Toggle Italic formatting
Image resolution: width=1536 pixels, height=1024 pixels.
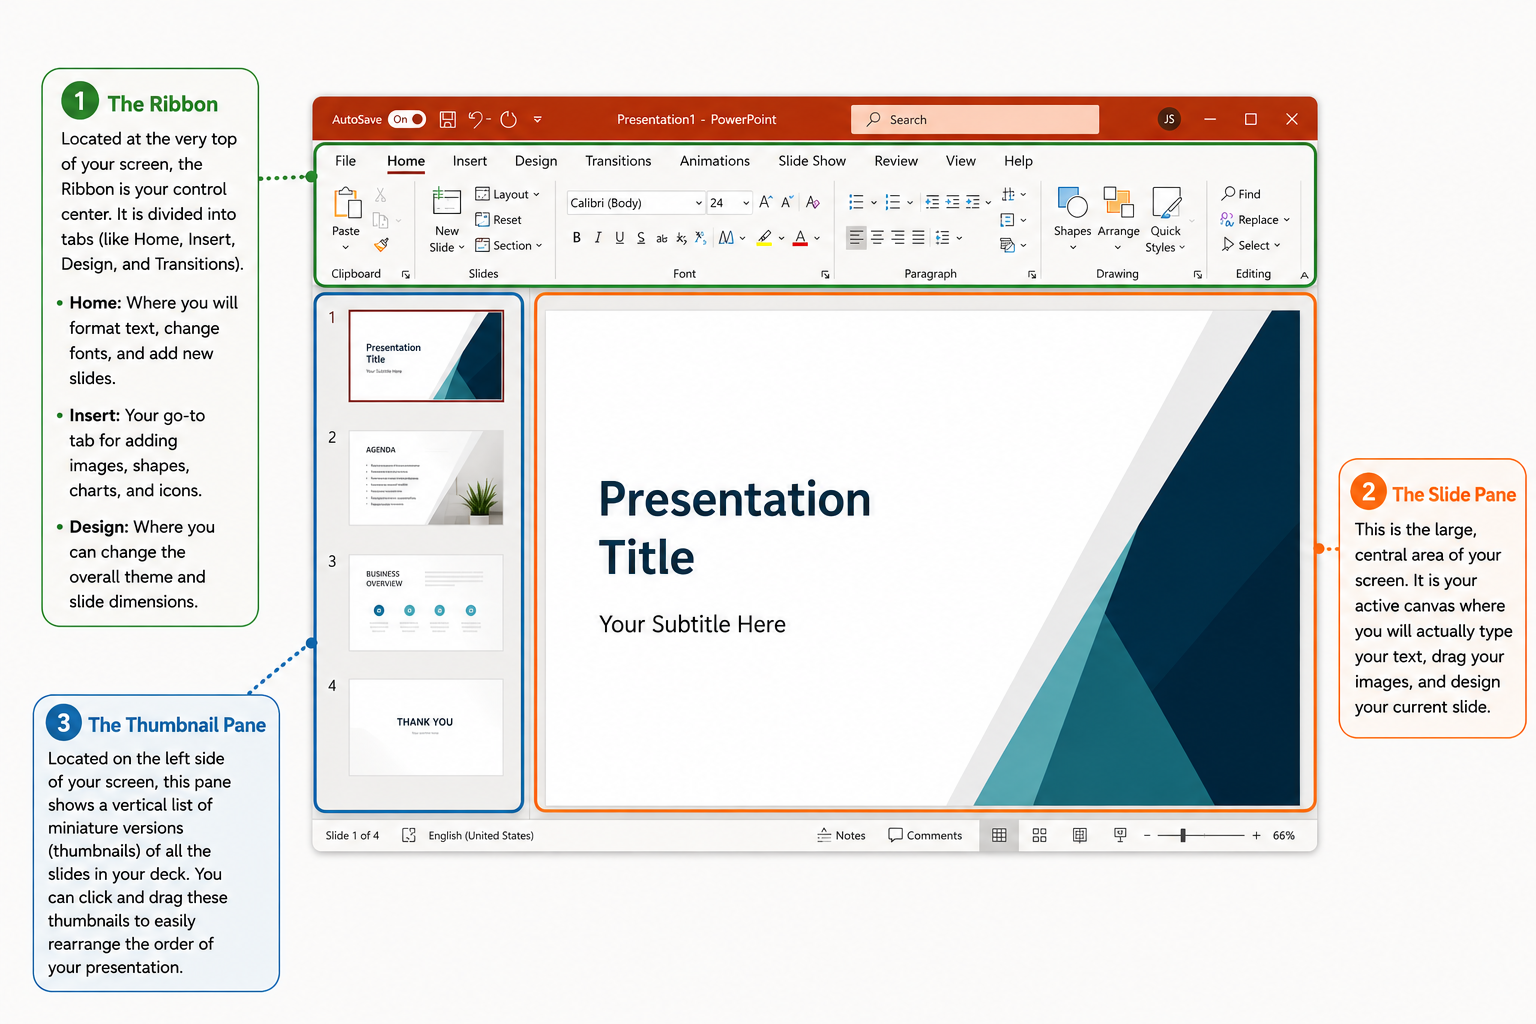pyautogui.click(x=598, y=238)
